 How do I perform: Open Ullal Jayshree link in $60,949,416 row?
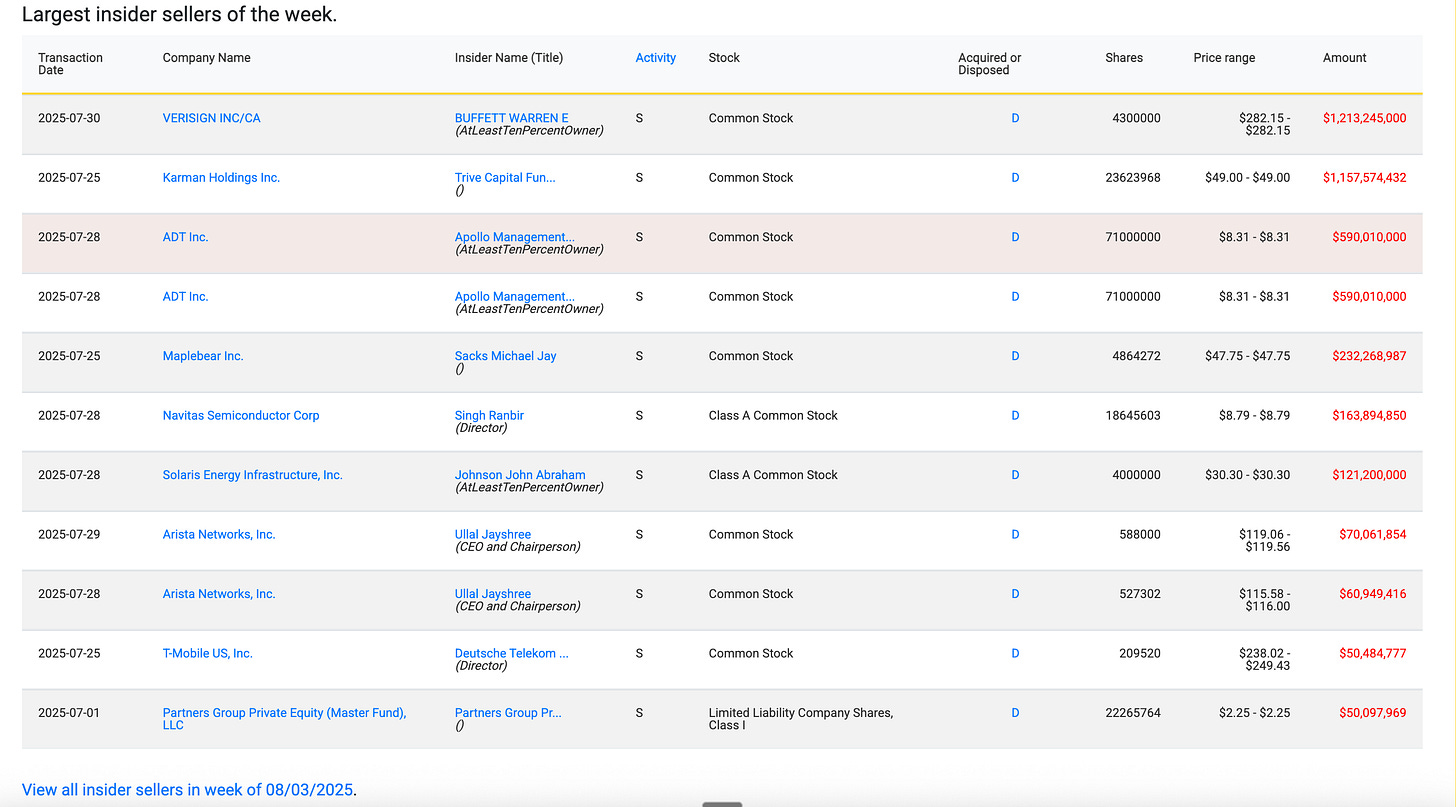(x=493, y=594)
